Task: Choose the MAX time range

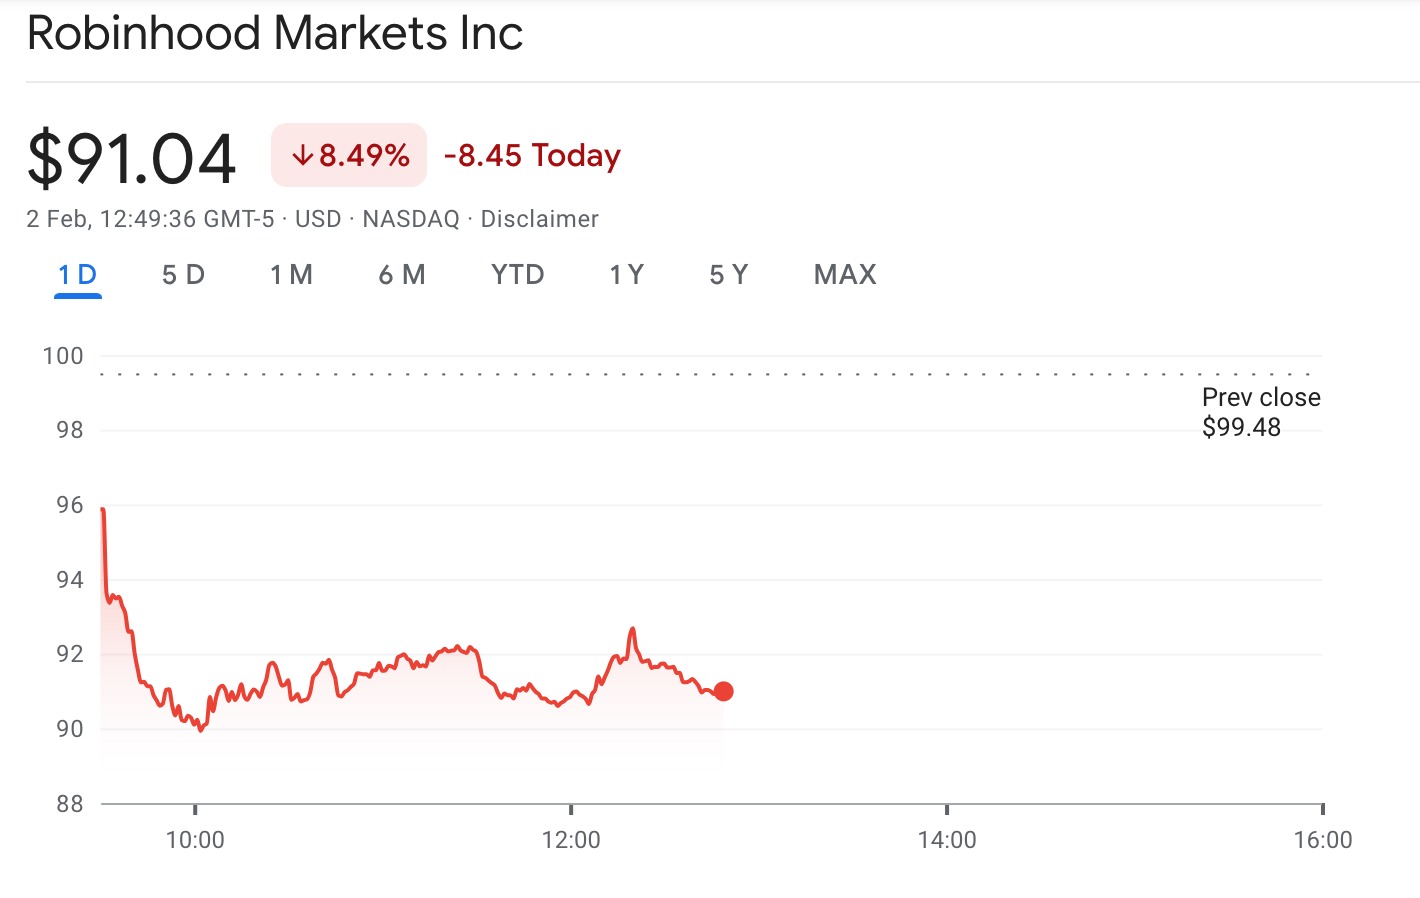Action: [x=845, y=275]
